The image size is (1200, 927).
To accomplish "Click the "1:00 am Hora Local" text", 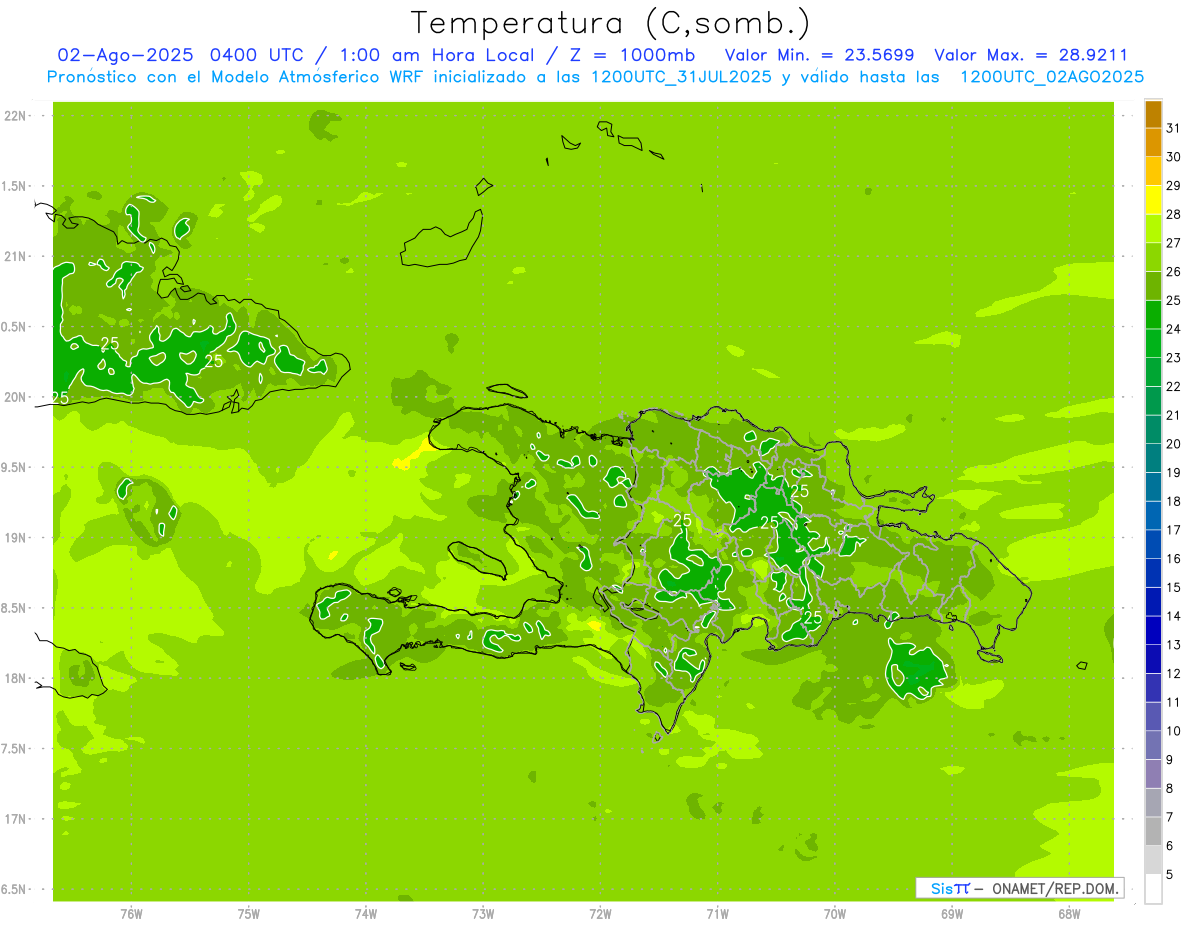I will pyautogui.click(x=436, y=55).
